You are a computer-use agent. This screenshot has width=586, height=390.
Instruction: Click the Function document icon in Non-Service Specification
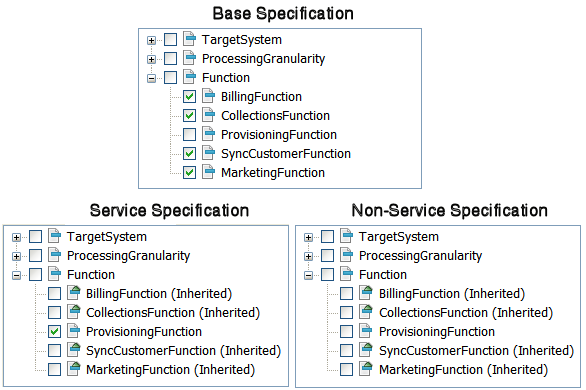[x=347, y=274]
